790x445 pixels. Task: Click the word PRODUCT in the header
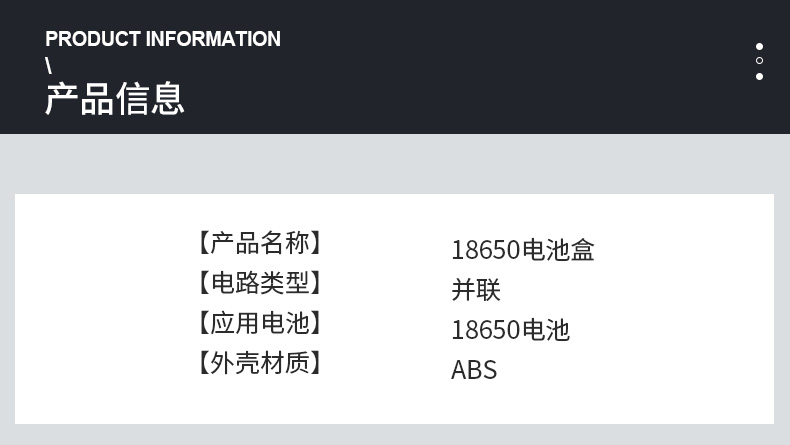(93, 39)
